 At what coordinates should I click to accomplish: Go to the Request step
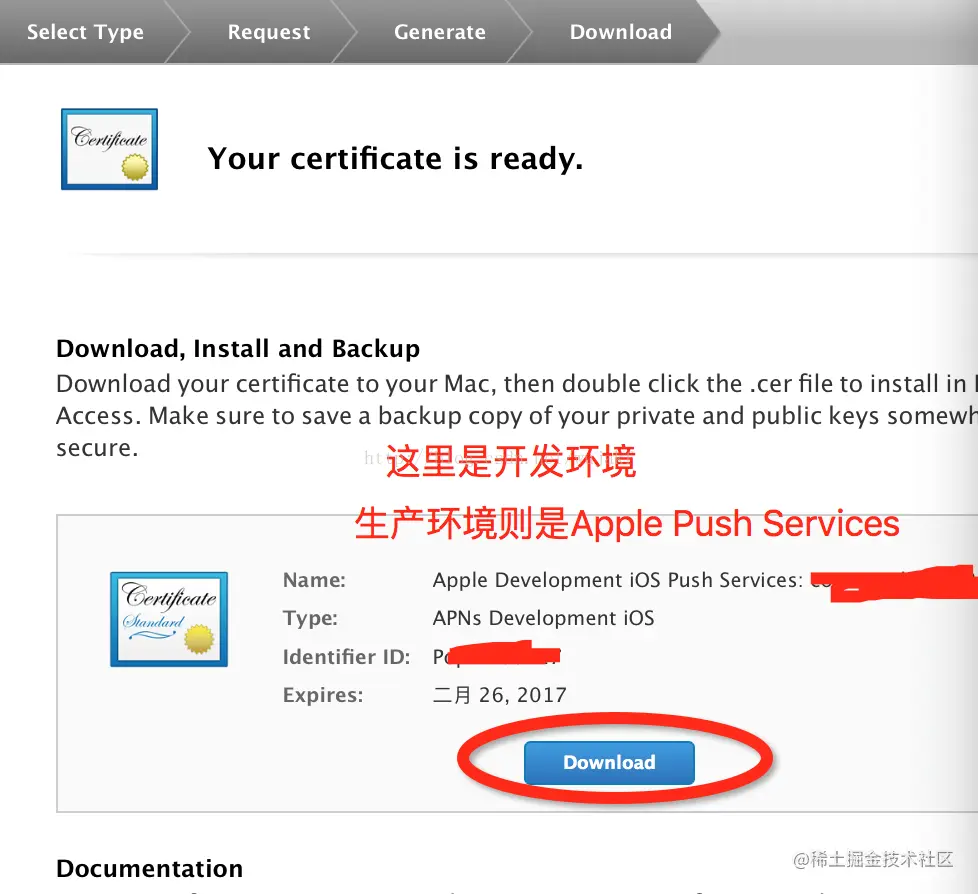(x=269, y=32)
